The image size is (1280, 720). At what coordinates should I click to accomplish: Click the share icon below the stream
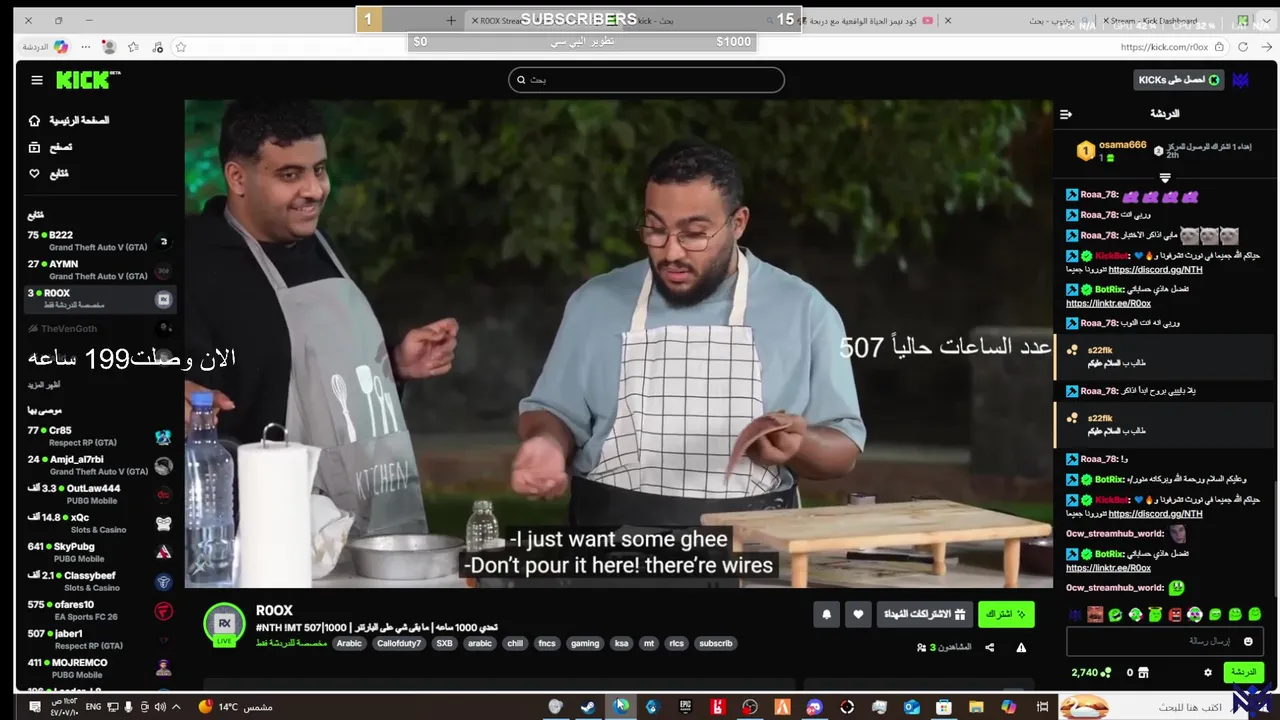click(x=989, y=647)
